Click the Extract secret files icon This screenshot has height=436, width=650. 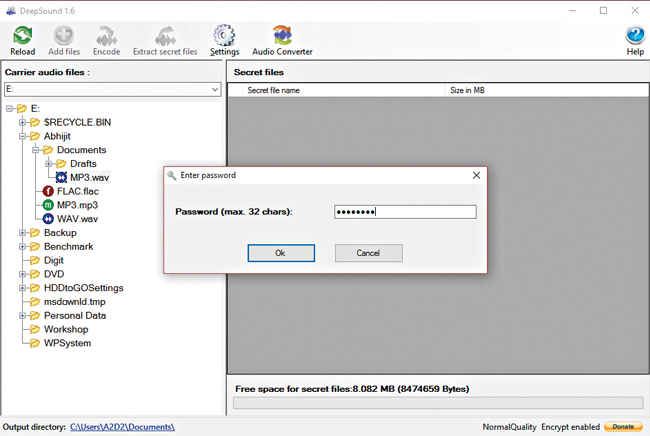pos(165,36)
